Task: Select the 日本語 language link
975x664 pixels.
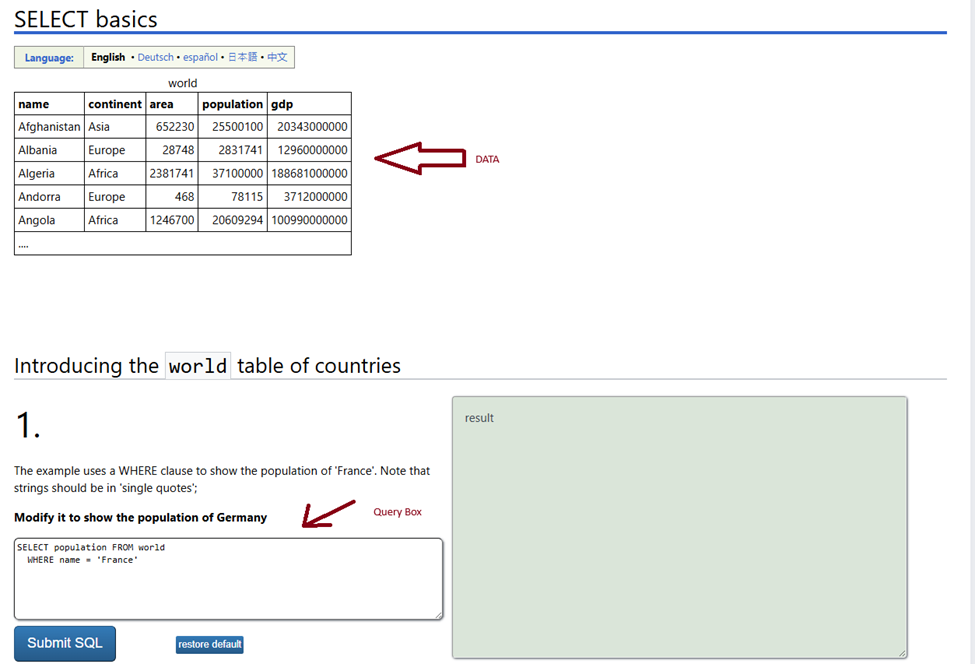Action: 242,58
